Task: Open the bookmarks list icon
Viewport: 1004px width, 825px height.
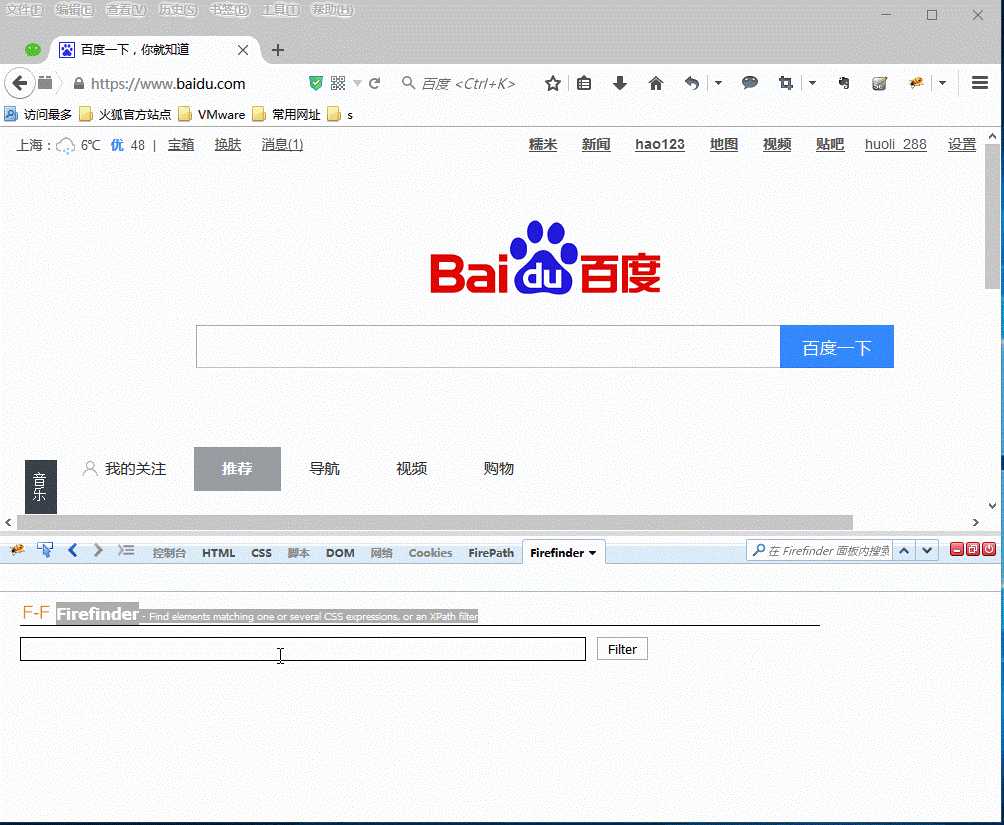Action: [584, 83]
